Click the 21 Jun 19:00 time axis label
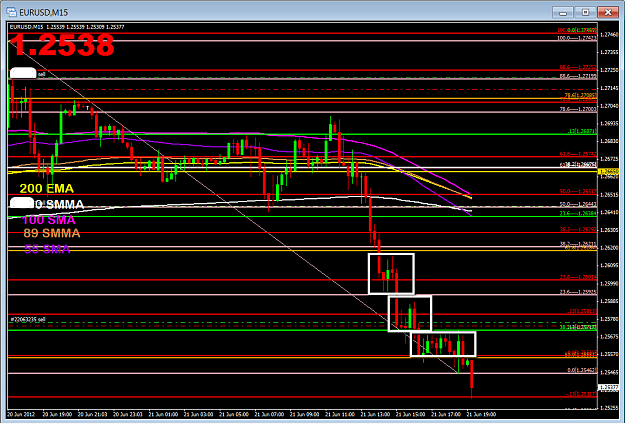Viewport: 625px width, 424px height. point(482,414)
